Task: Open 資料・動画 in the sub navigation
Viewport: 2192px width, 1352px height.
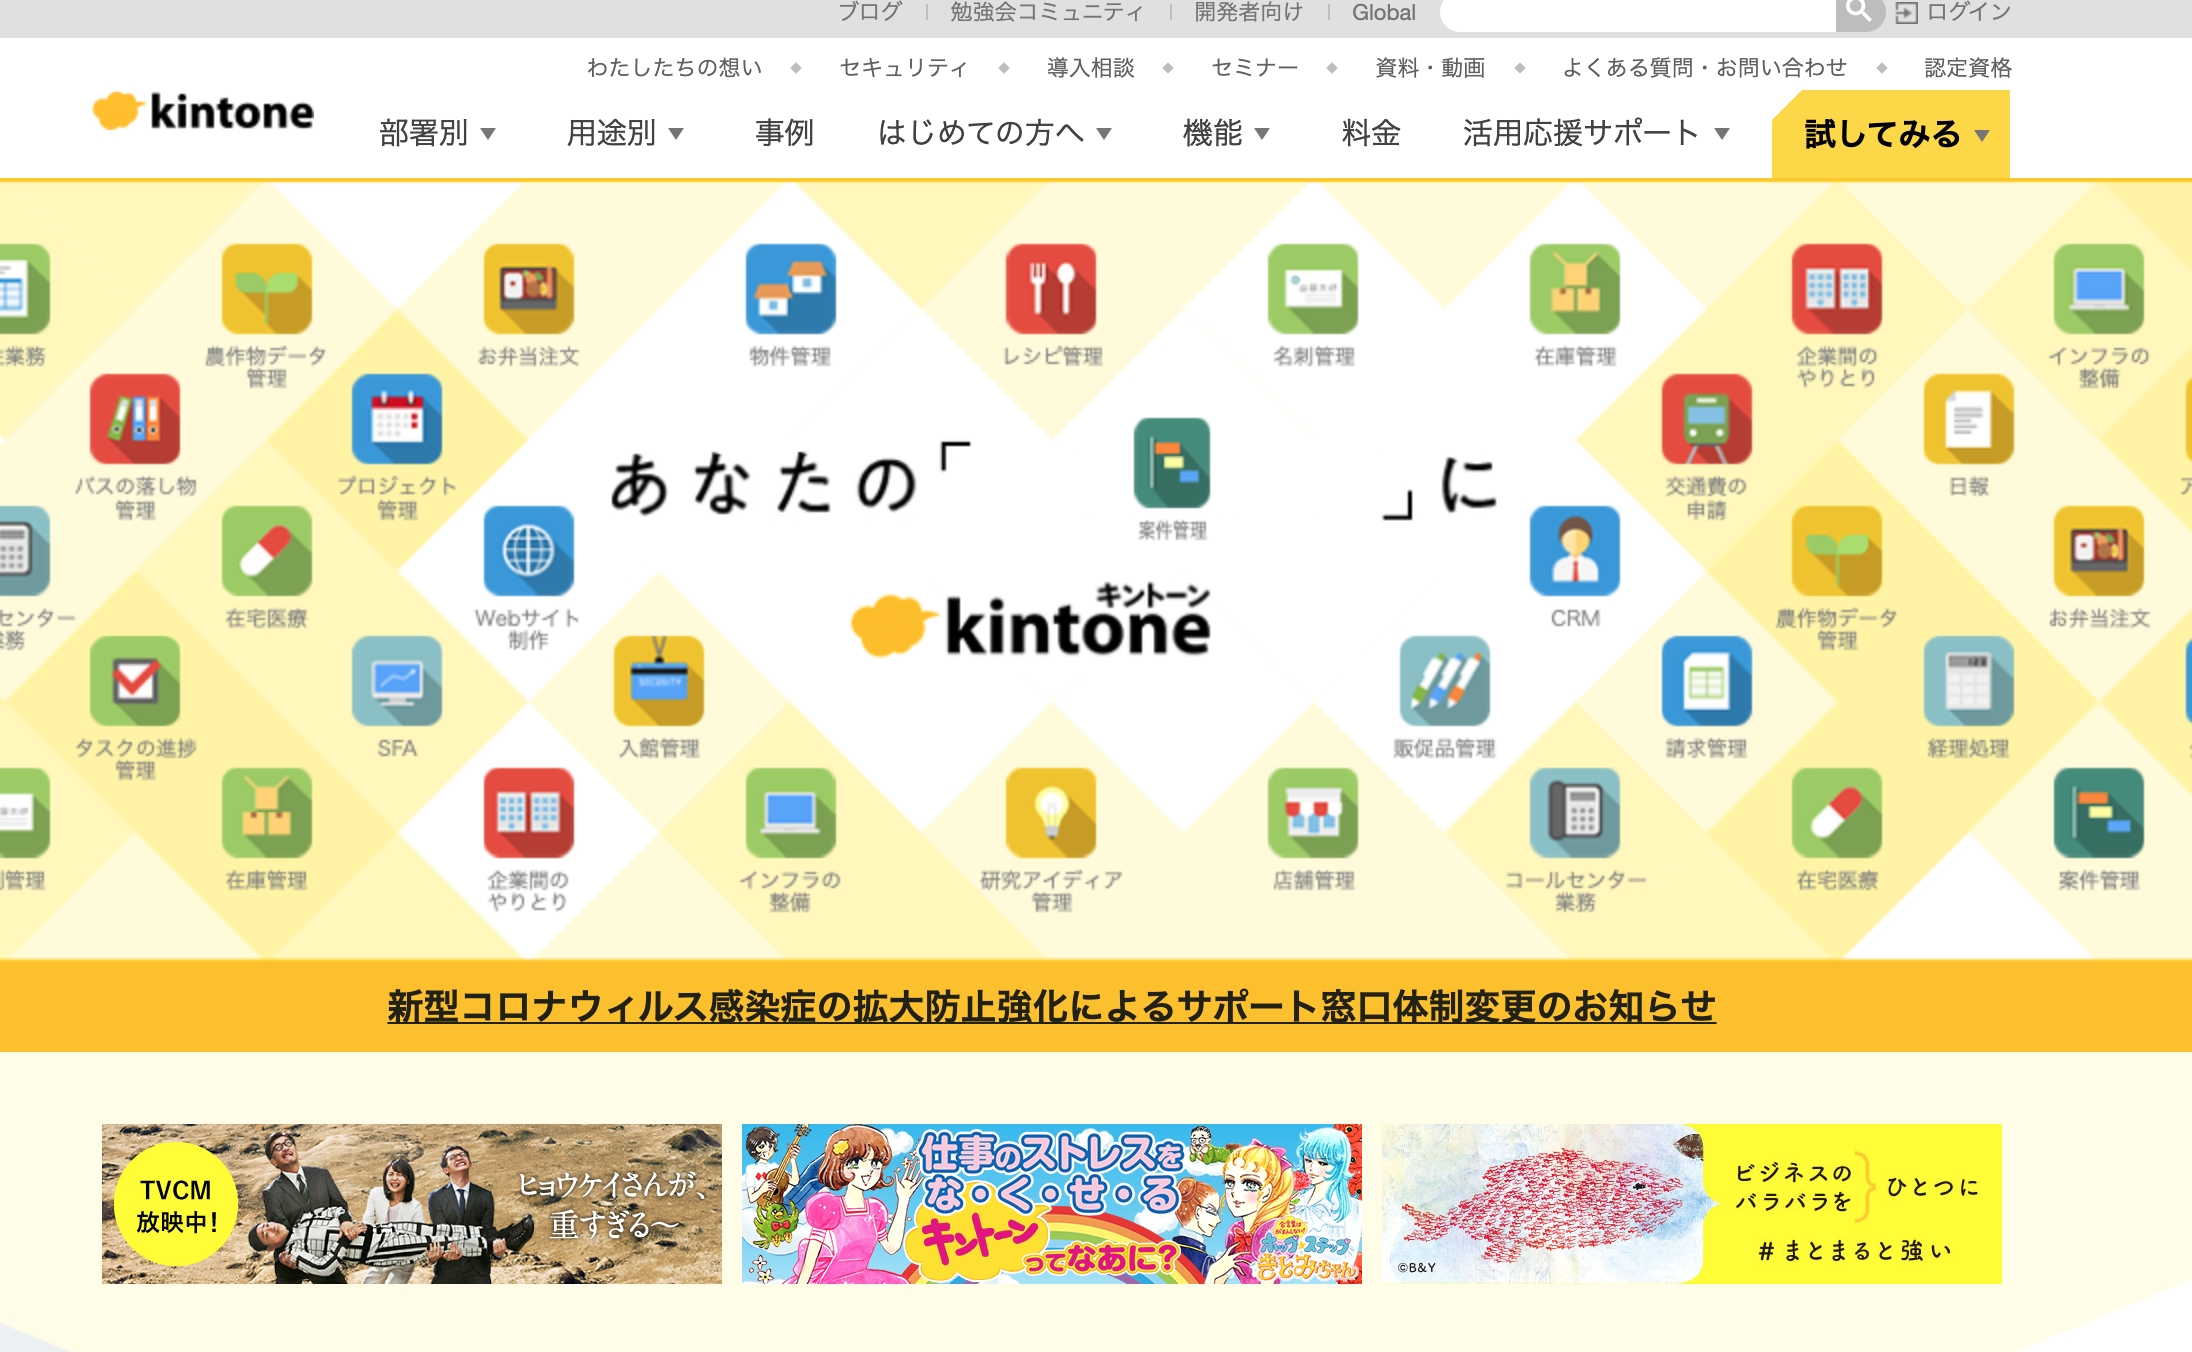Action: pos(1430,67)
